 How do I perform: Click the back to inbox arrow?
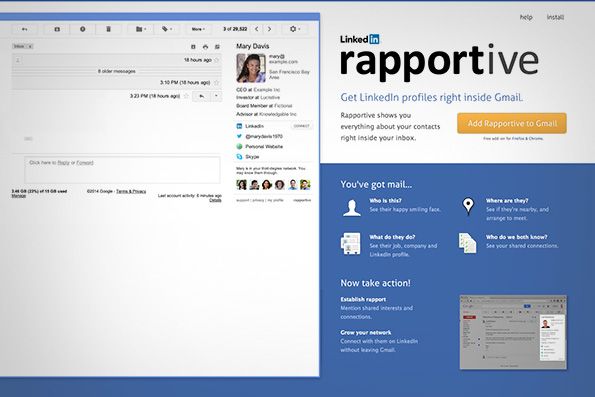pyautogui.click(x=24, y=29)
